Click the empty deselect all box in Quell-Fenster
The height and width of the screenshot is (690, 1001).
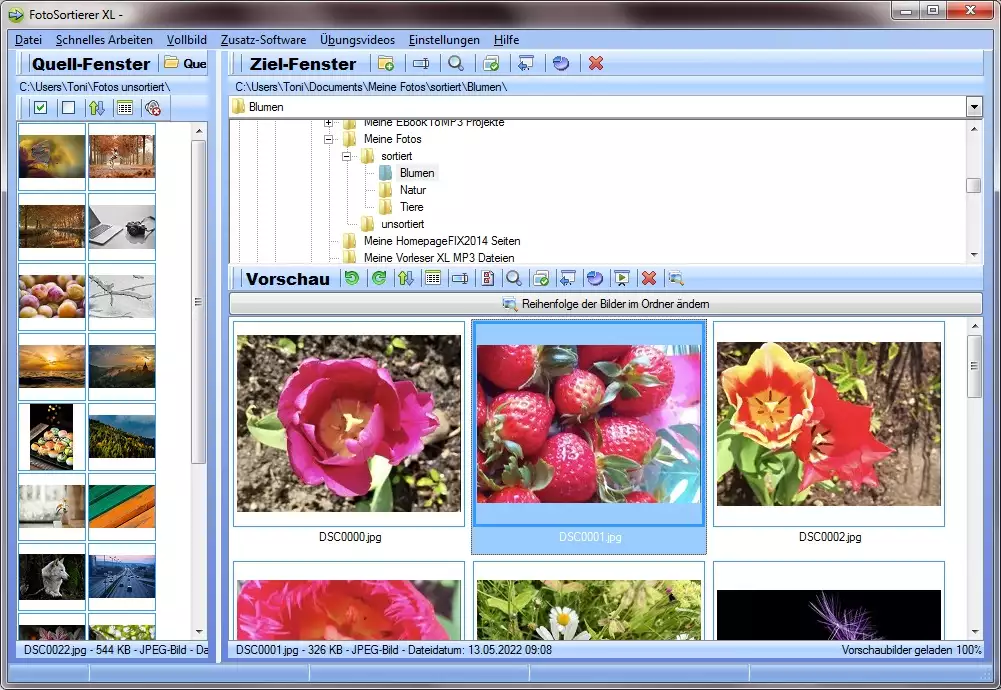68,108
